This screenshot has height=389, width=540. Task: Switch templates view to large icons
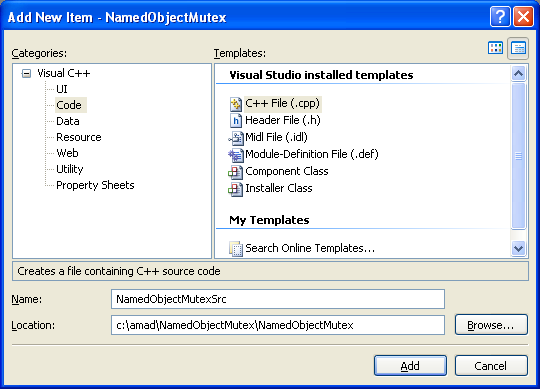tap(496, 48)
